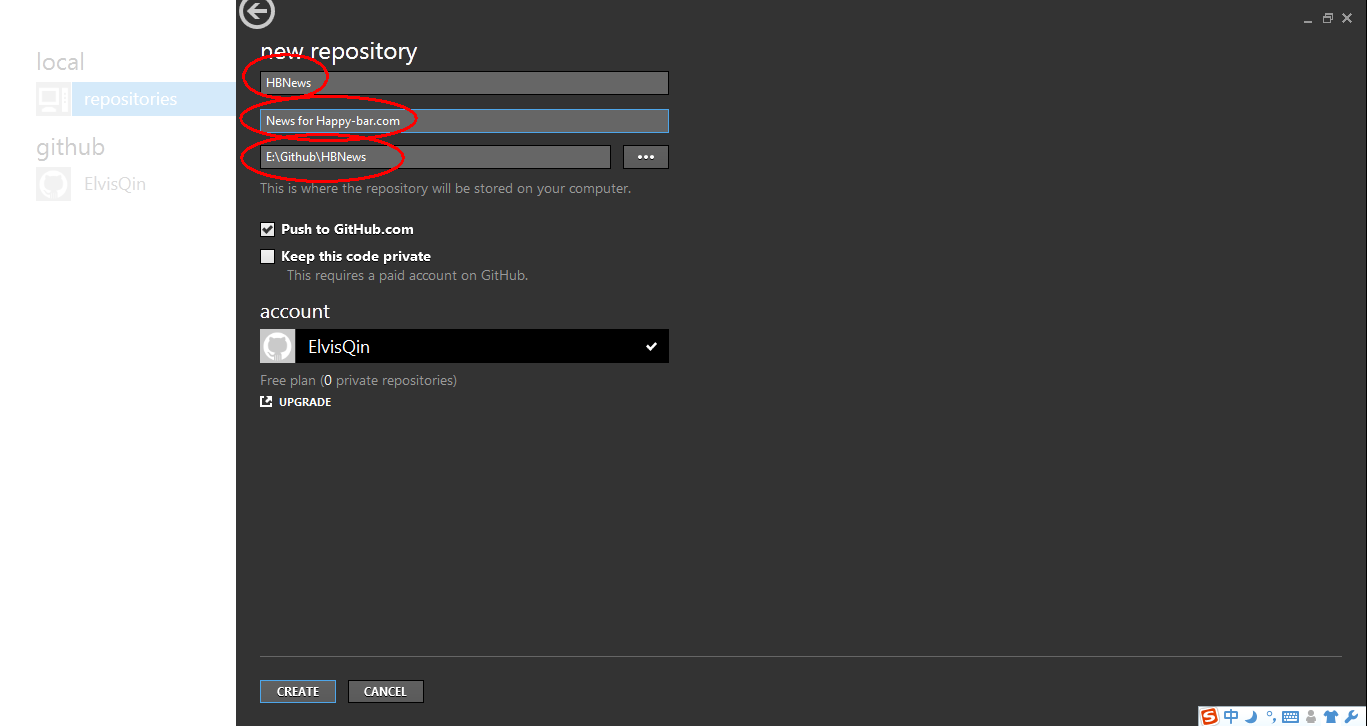Image resolution: width=1367 pixels, height=726 pixels.
Task: Uncheck Push to GitHub.com
Action: [267, 229]
